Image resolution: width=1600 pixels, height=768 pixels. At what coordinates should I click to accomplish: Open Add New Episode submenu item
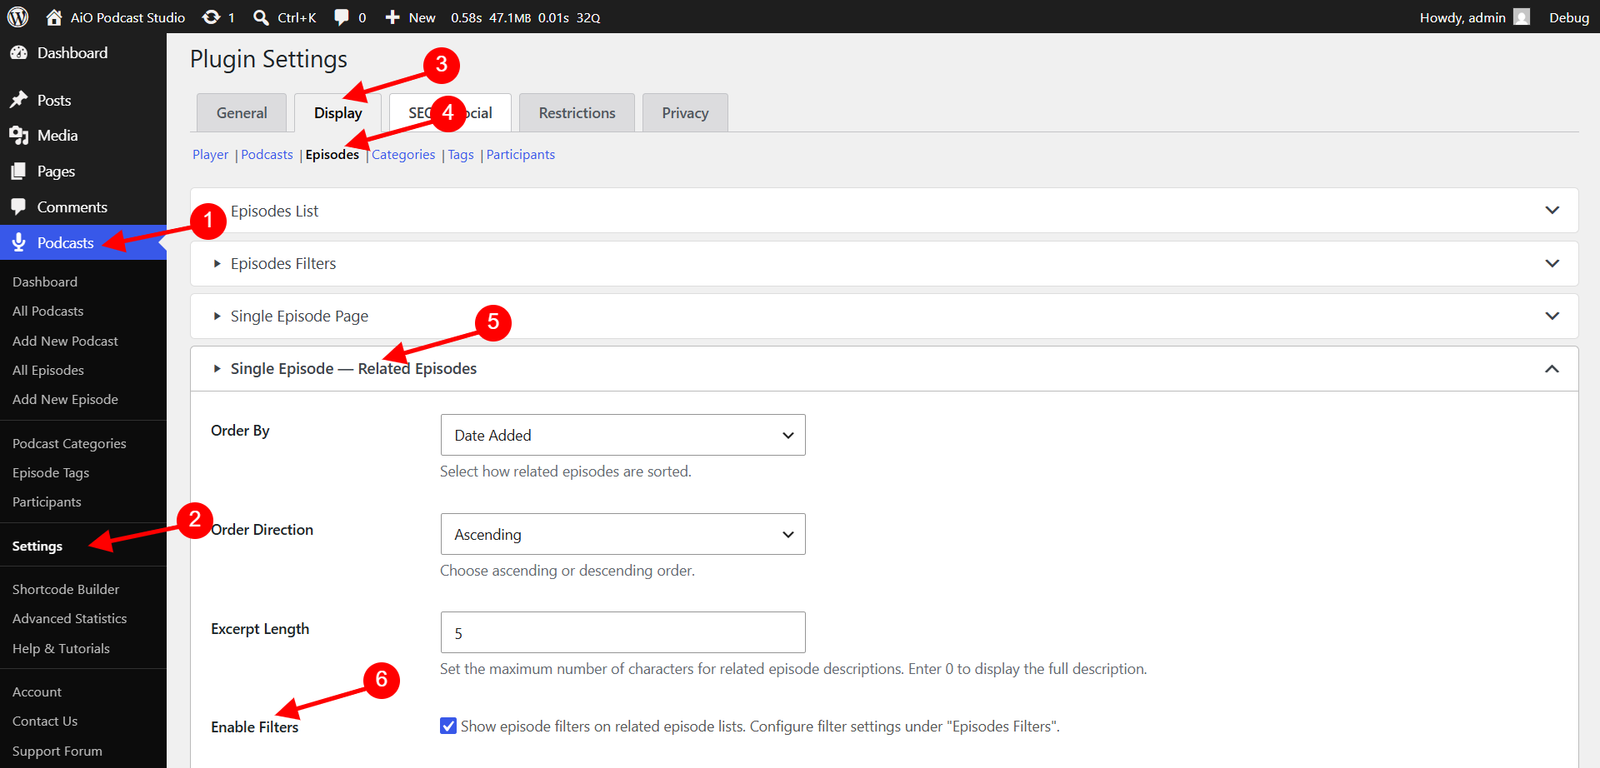pos(65,399)
